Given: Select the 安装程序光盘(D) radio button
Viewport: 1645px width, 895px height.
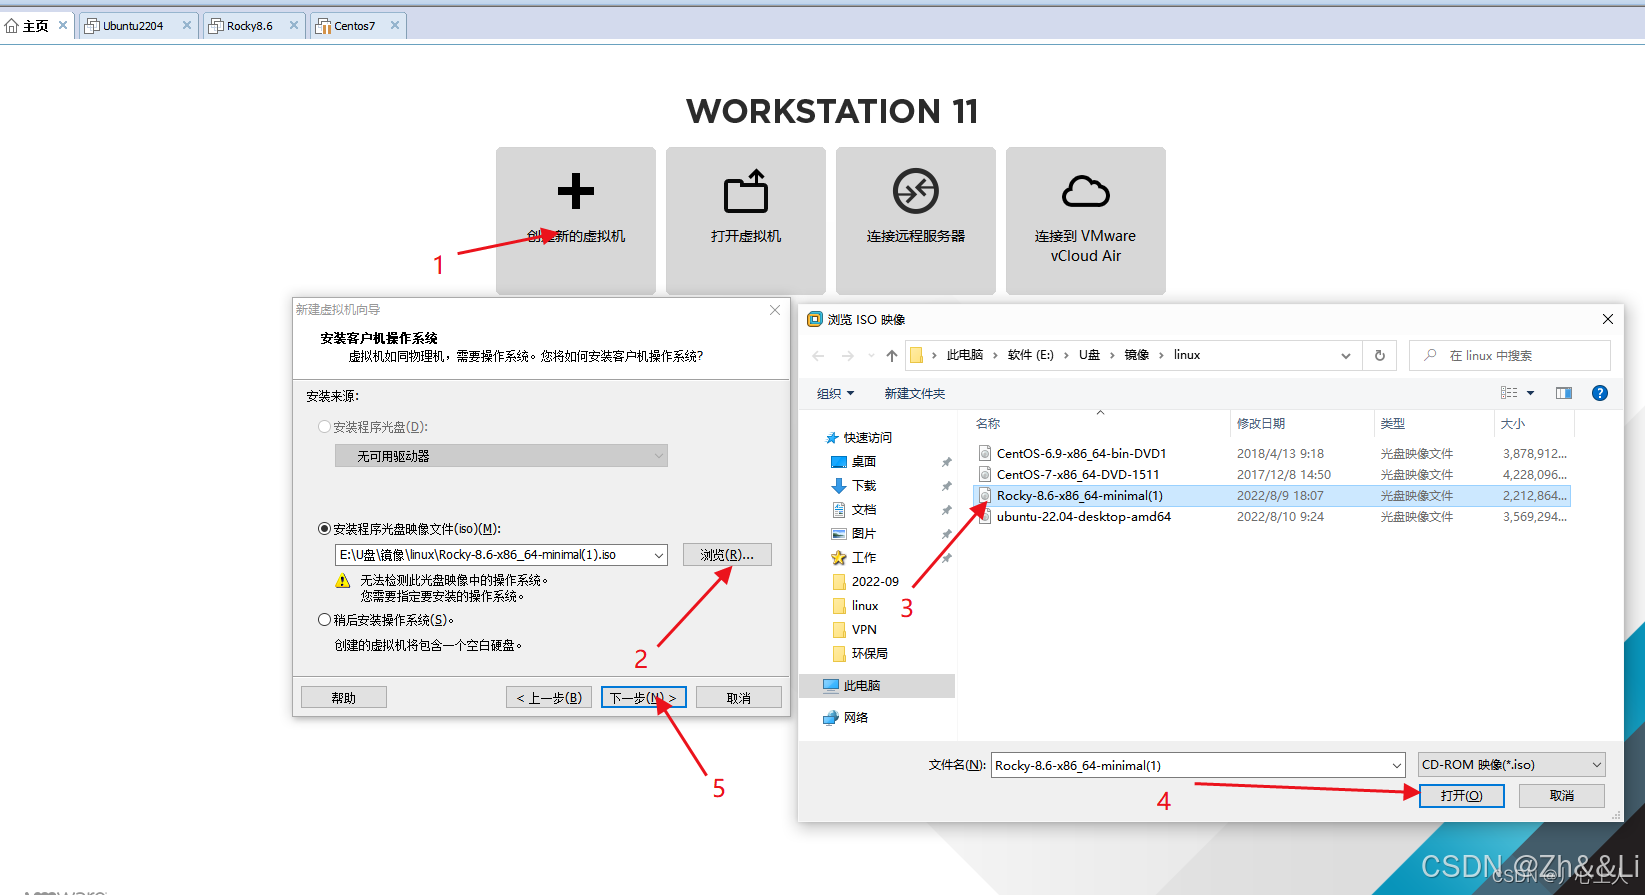Looking at the screenshot, I should pos(324,427).
